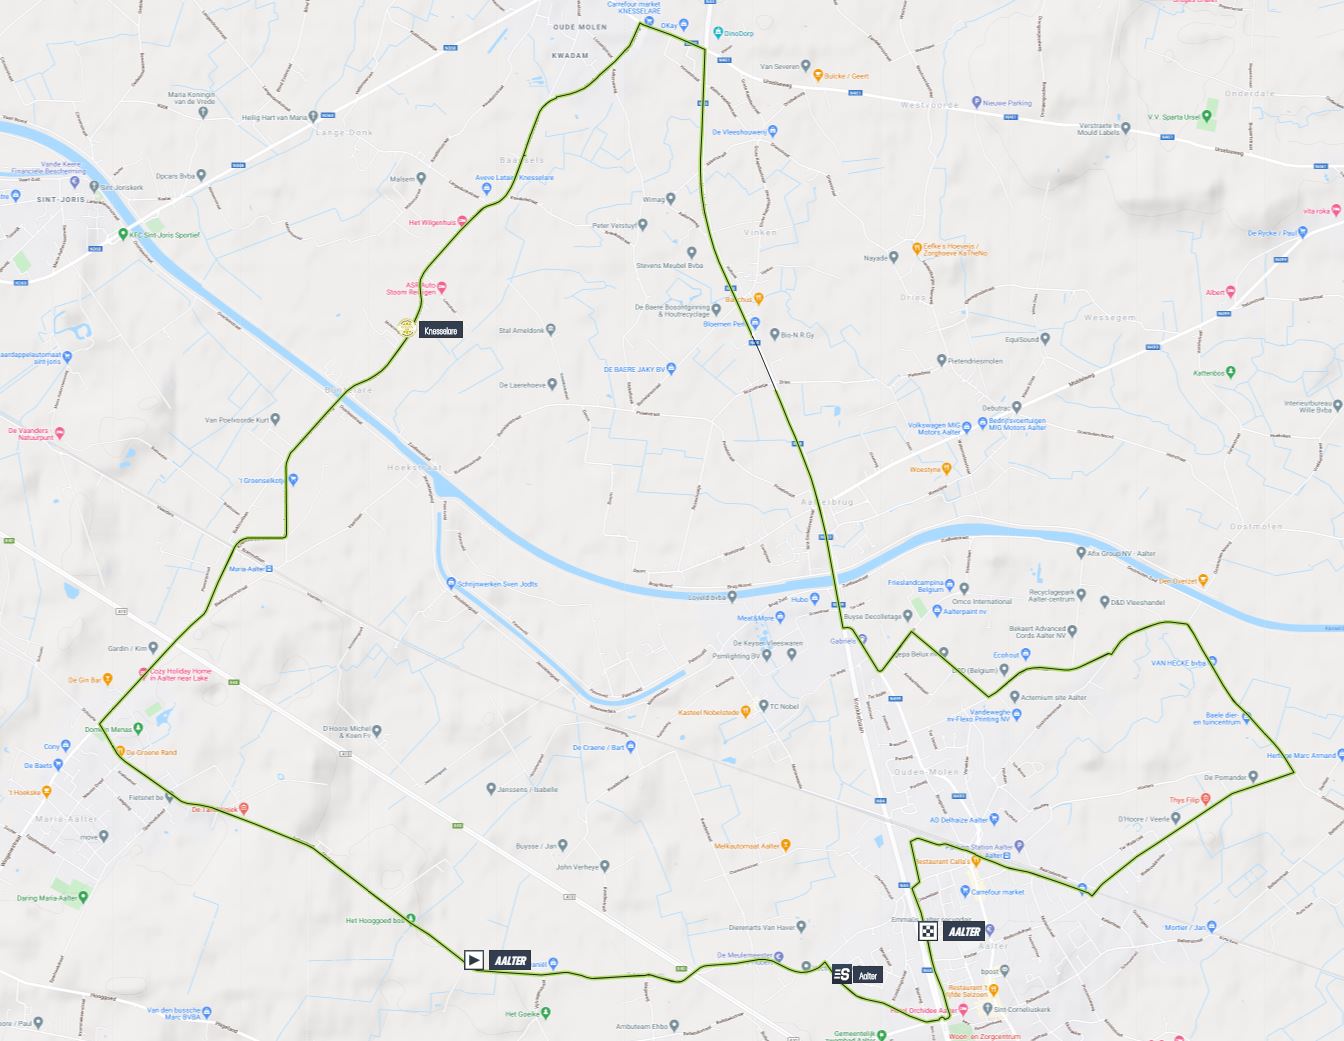1344x1041 pixels.
Task: Open the Het Hooggoed bos park pin
Action: coord(411,919)
